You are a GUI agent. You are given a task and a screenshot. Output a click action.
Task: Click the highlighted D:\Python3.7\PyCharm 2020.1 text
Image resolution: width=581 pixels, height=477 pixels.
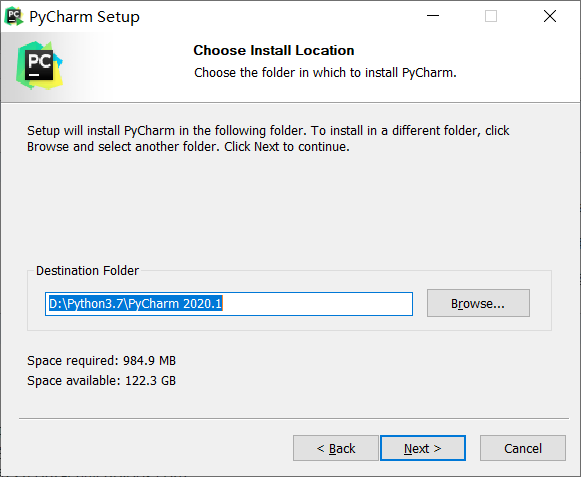tap(136, 304)
